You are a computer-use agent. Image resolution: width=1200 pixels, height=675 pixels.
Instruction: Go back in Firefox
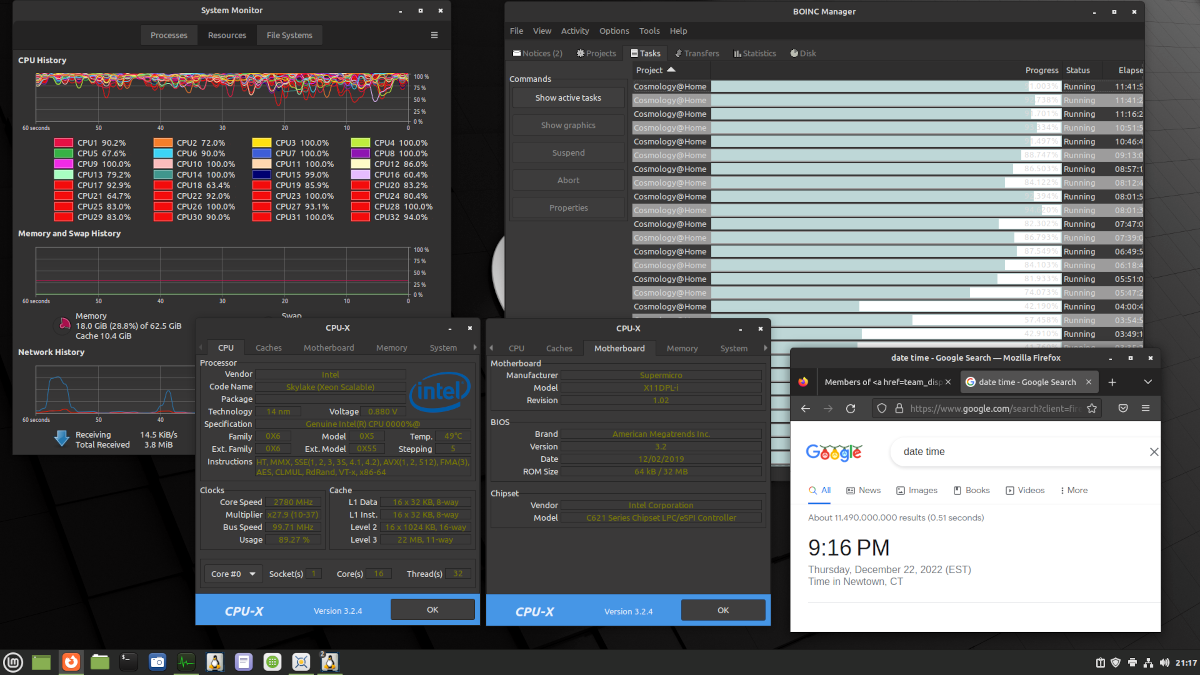click(x=806, y=408)
